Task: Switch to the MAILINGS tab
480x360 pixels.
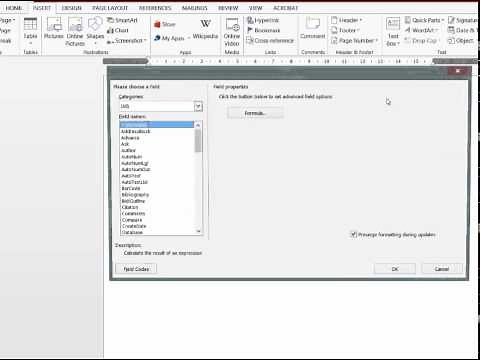Action: pos(195,8)
